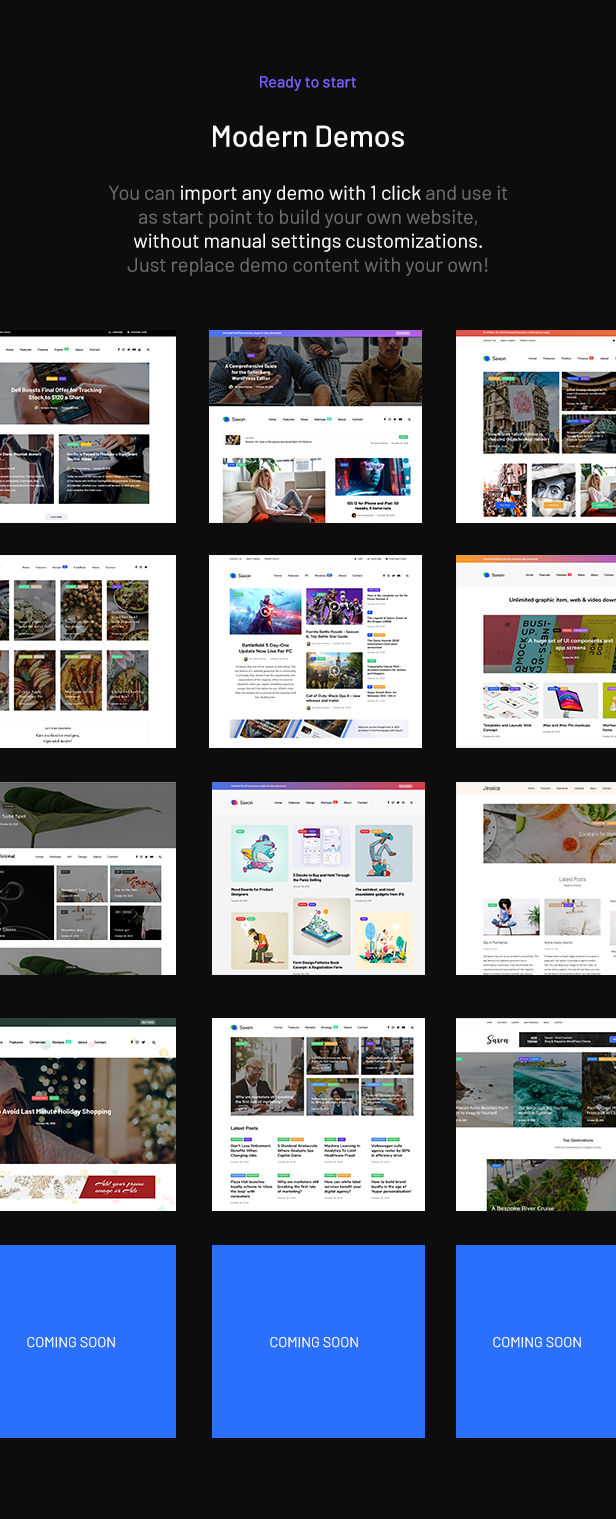616x1519 pixels.
Task: Open the marketing Latest Posts demo thumbnail
Action: click(x=318, y=1114)
